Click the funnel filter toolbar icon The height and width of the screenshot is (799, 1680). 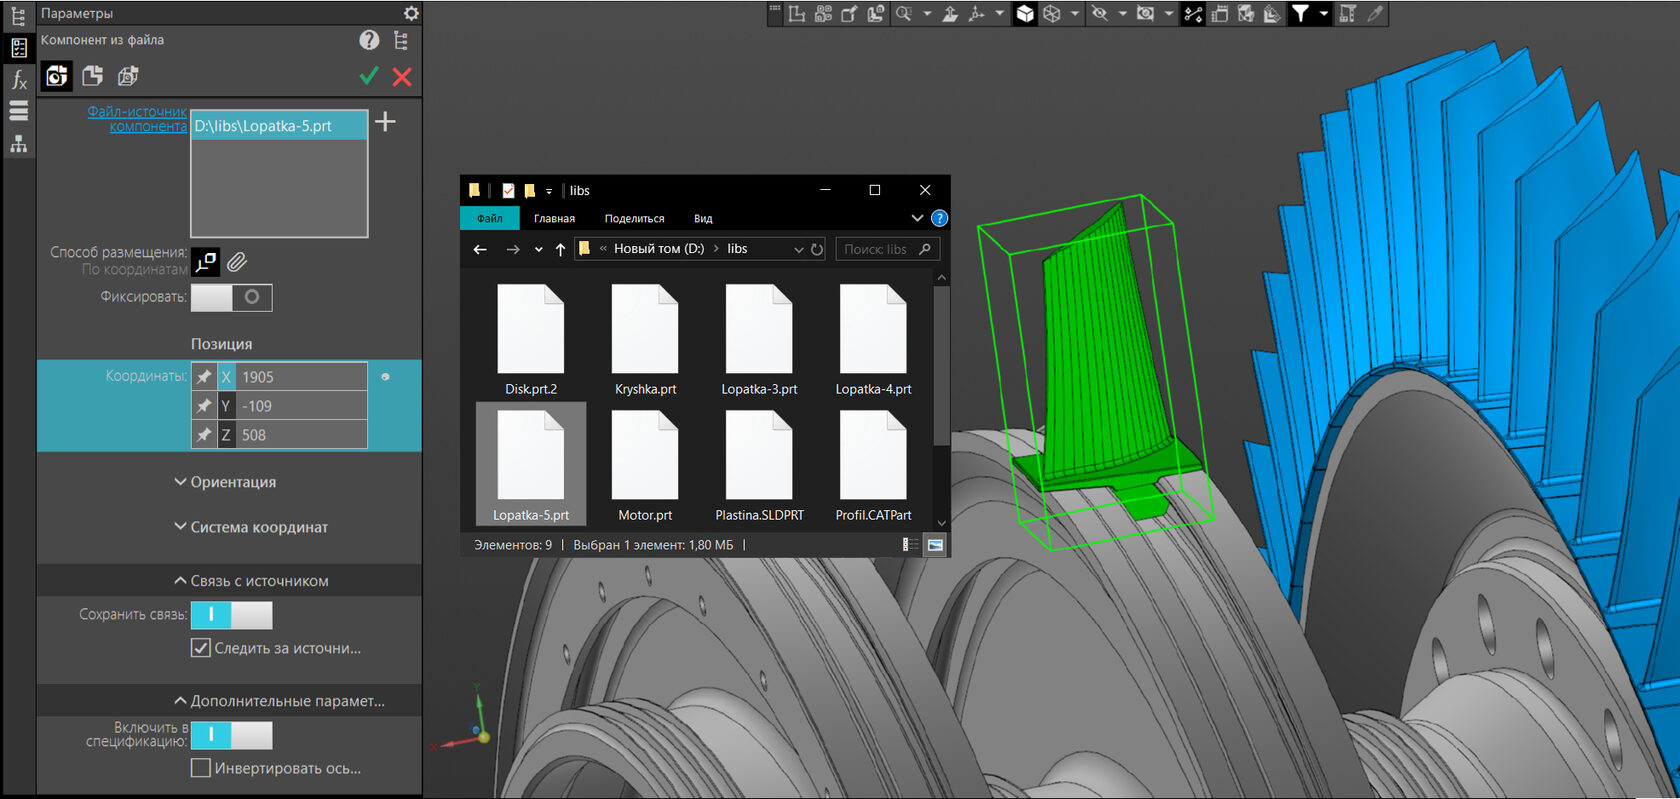(x=1300, y=14)
